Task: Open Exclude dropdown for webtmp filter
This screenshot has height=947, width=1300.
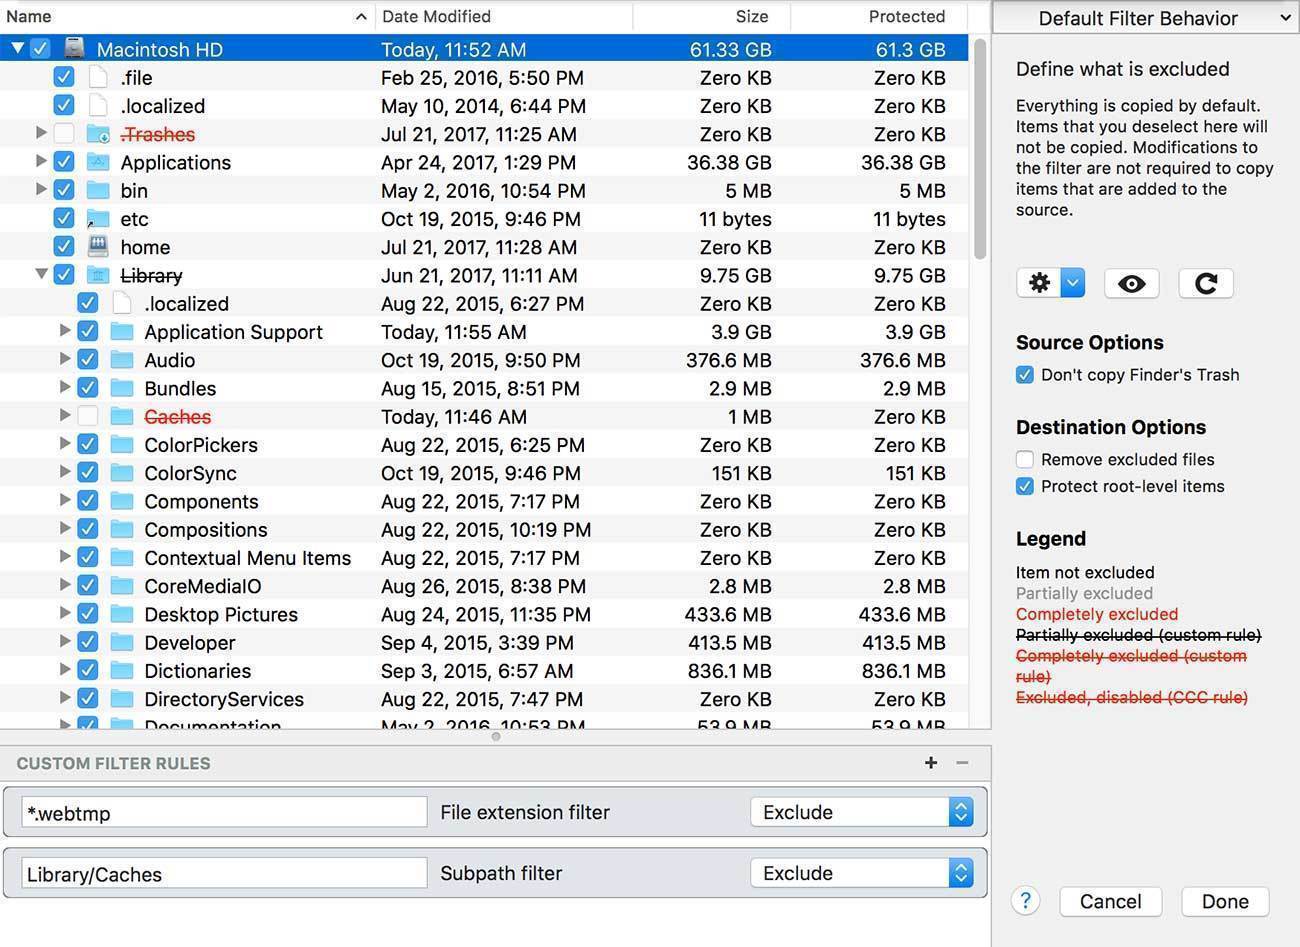Action: click(x=861, y=812)
